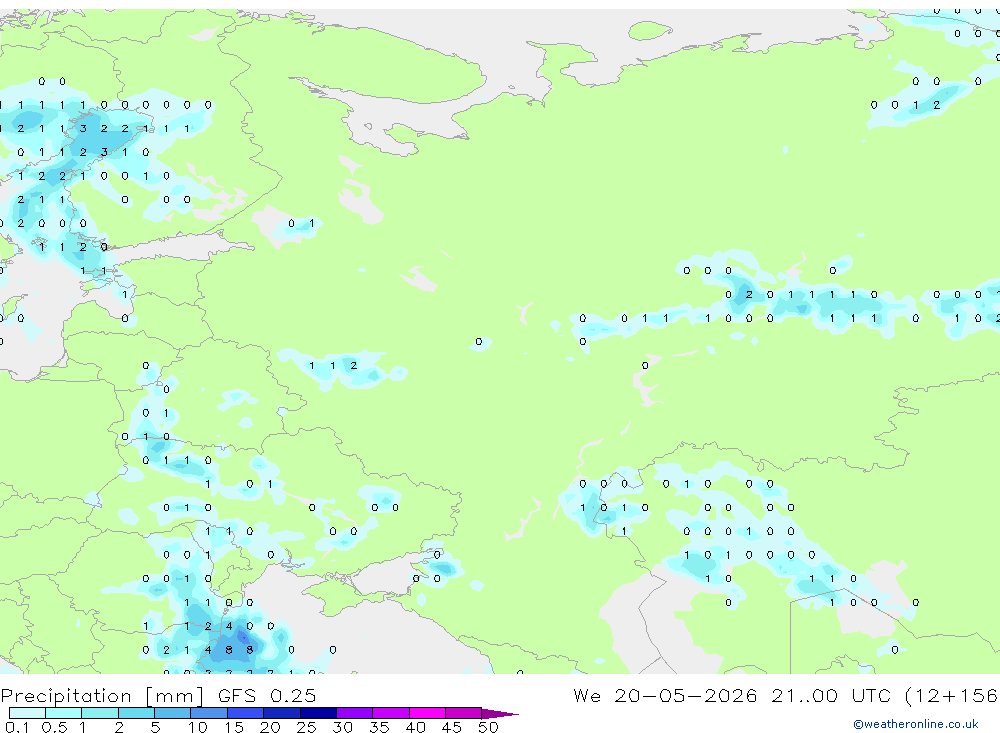The width and height of the screenshot is (1000, 733).
Task: Select the 20–25 mm dark blue legend swatch
Action: coord(282,713)
